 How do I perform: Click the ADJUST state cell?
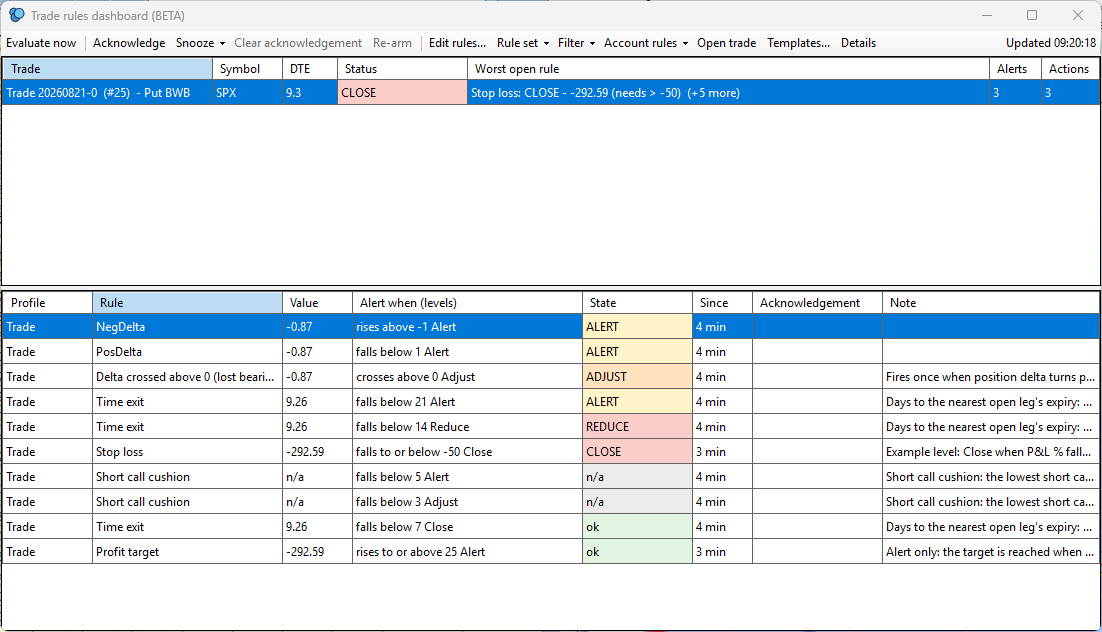pyautogui.click(x=637, y=377)
